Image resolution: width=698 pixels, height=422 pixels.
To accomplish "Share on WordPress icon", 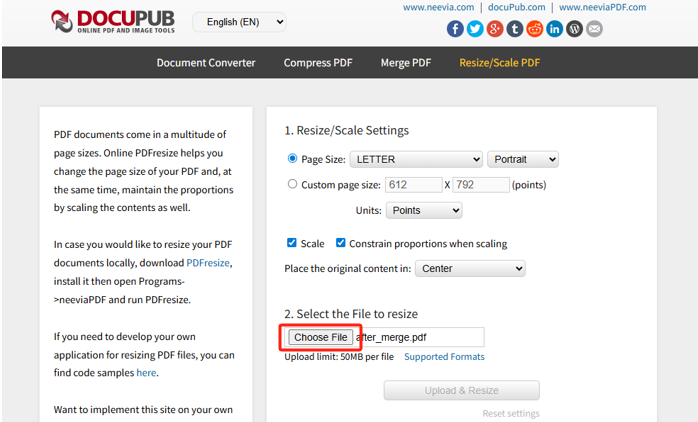I will [574, 29].
